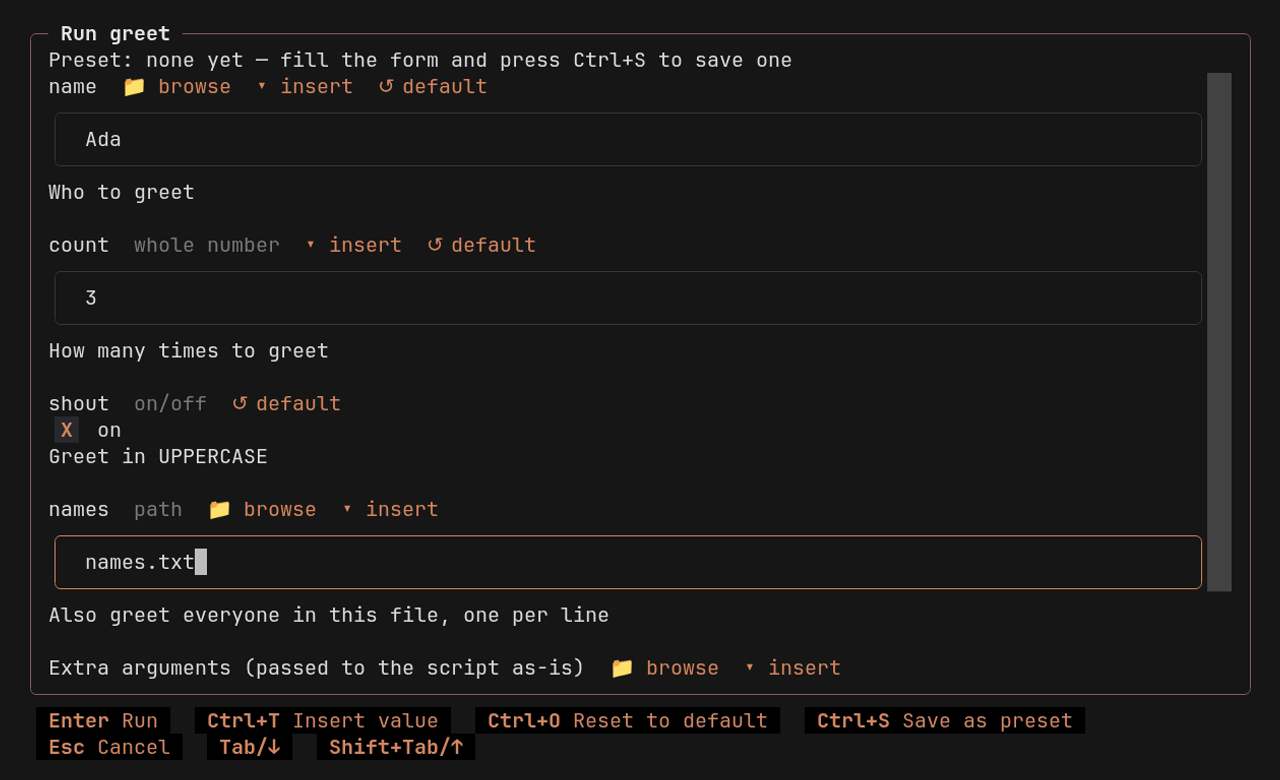Viewport: 1280px width, 780px height.
Task: Focus the count input containing 3
Action: tap(628, 298)
